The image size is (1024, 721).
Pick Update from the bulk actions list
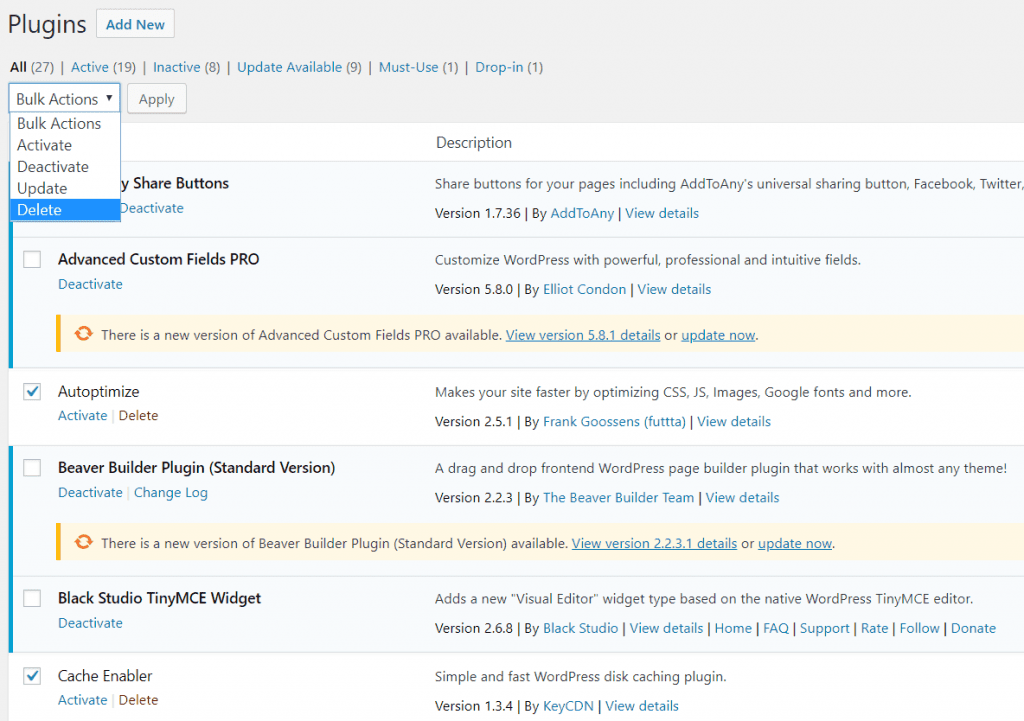tap(65, 188)
